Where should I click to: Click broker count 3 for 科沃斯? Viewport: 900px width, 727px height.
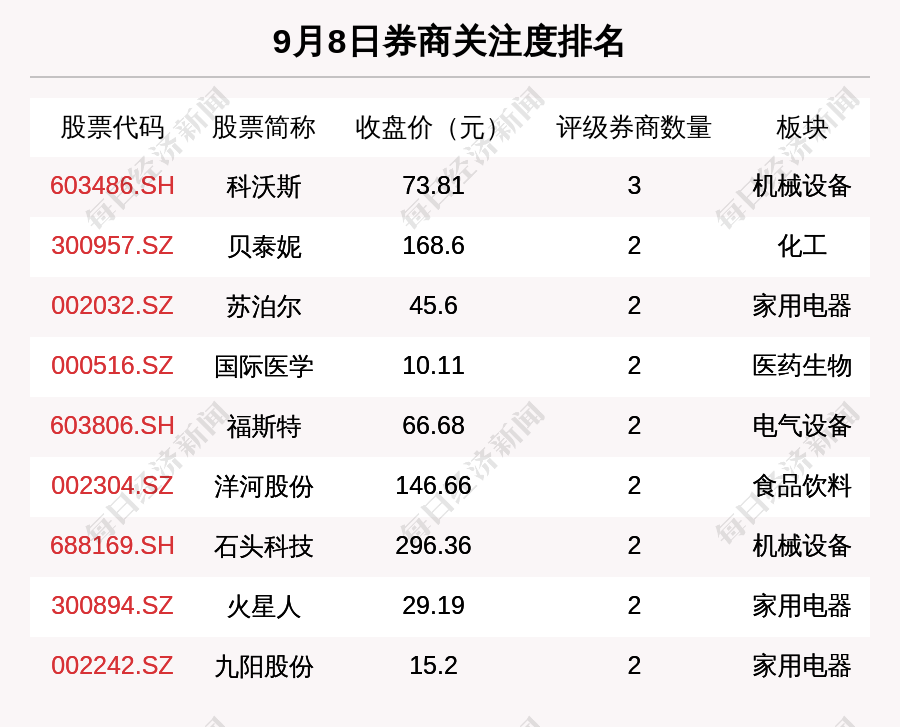click(x=634, y=186)
